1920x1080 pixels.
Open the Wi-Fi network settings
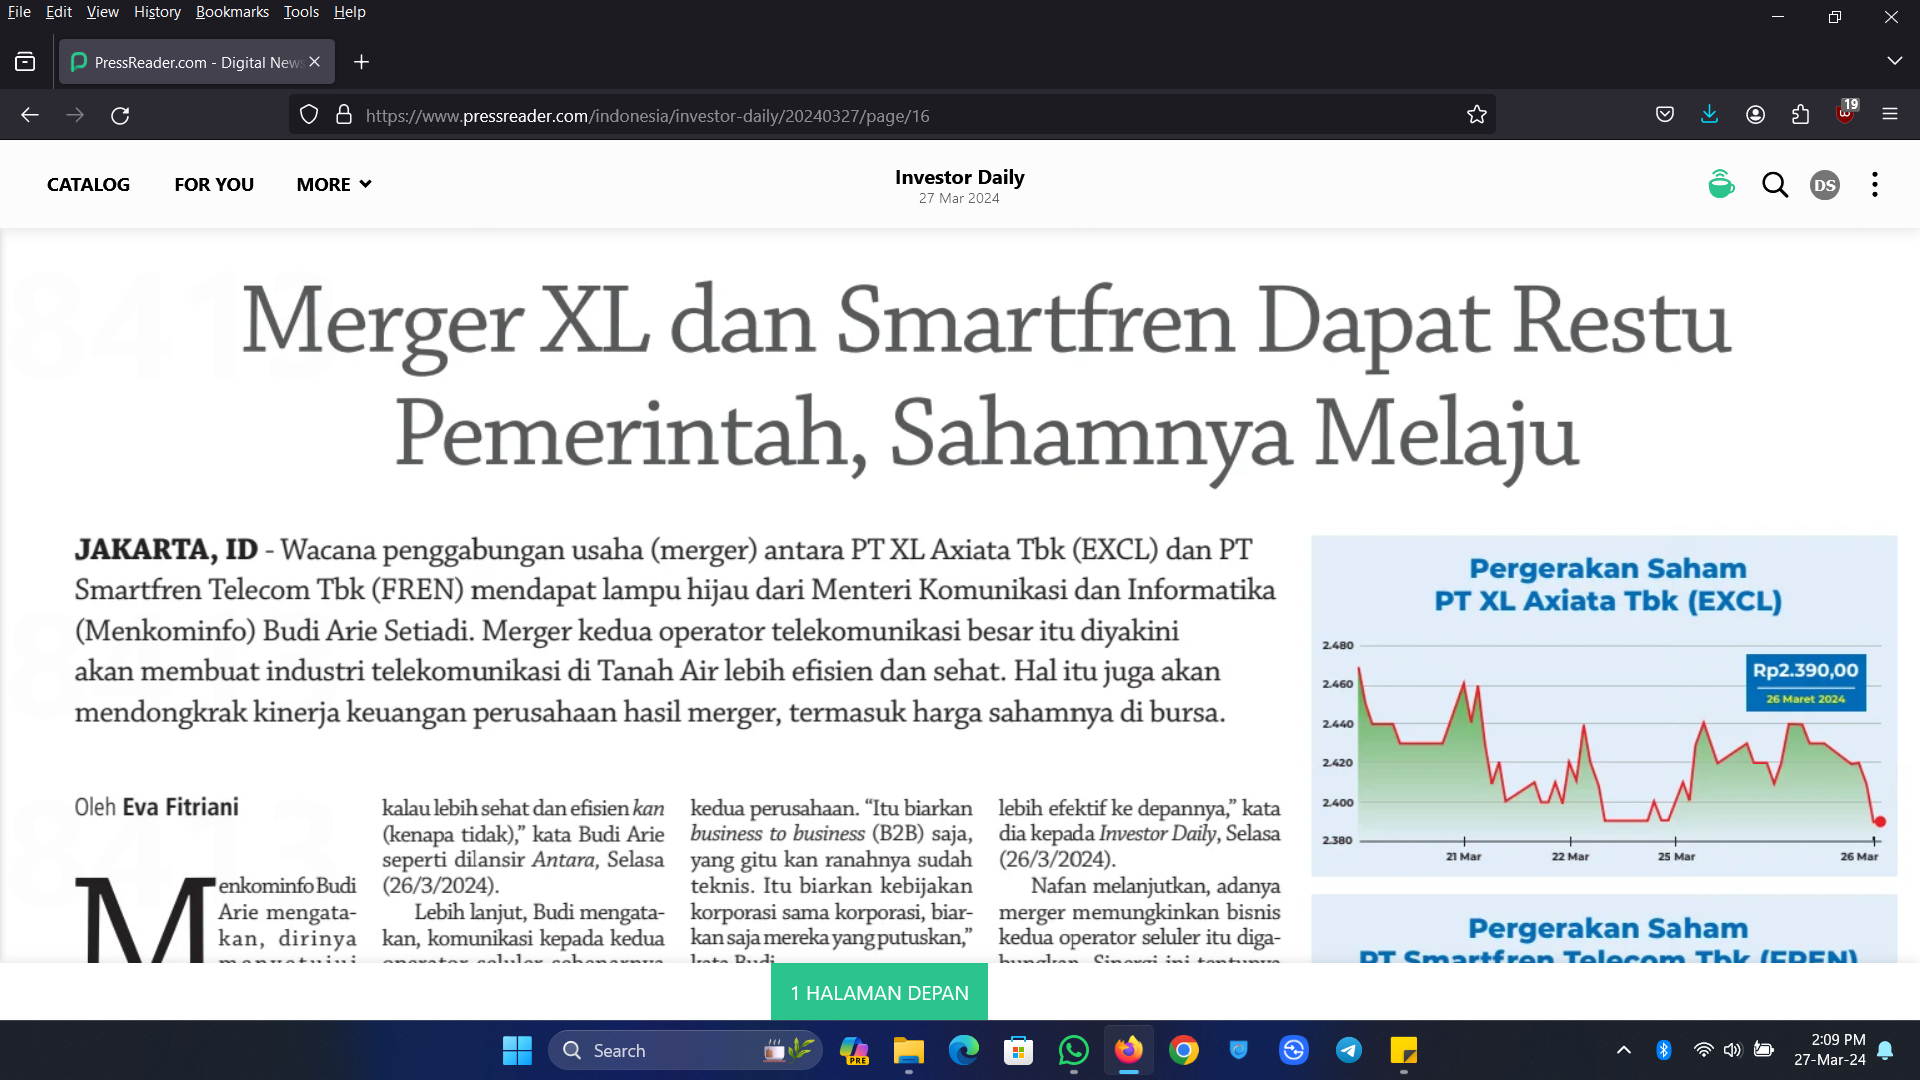pos(1704,1050)
